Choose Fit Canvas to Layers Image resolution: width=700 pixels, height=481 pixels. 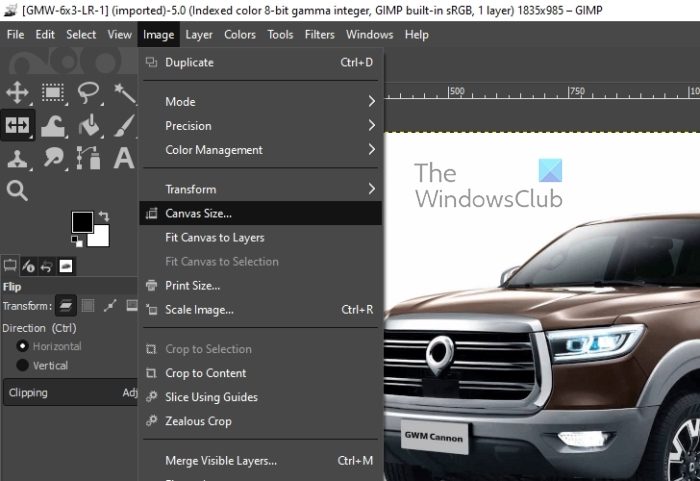[261, 237]
